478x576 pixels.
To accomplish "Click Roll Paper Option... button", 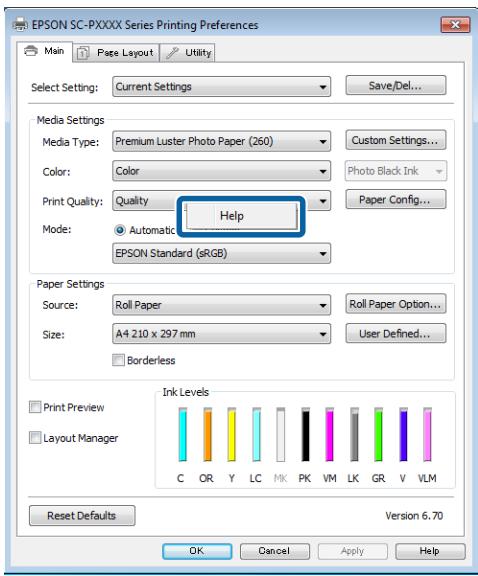I will (396, 304).
